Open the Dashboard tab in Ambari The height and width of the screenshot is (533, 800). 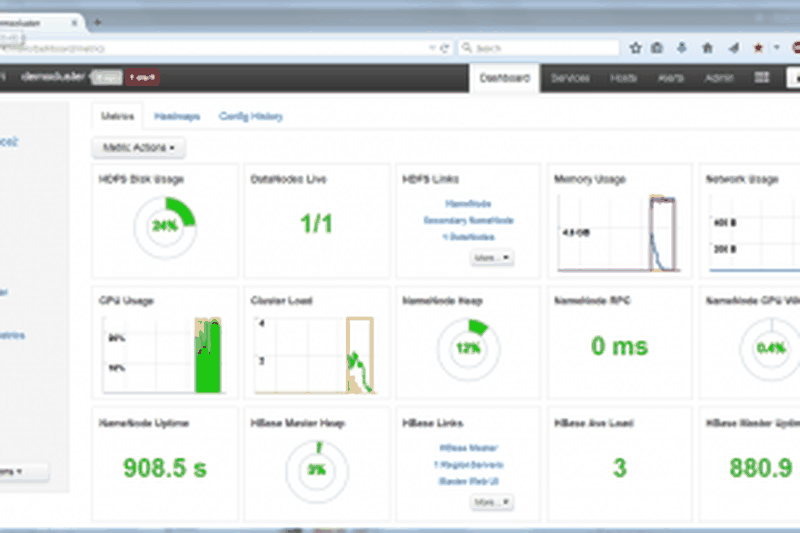point(505,78)
